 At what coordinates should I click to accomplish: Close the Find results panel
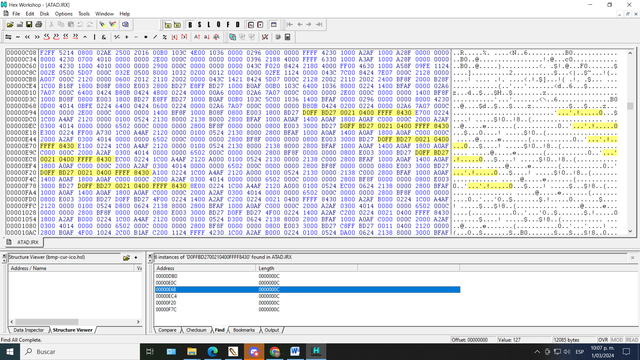click(632, 258)
